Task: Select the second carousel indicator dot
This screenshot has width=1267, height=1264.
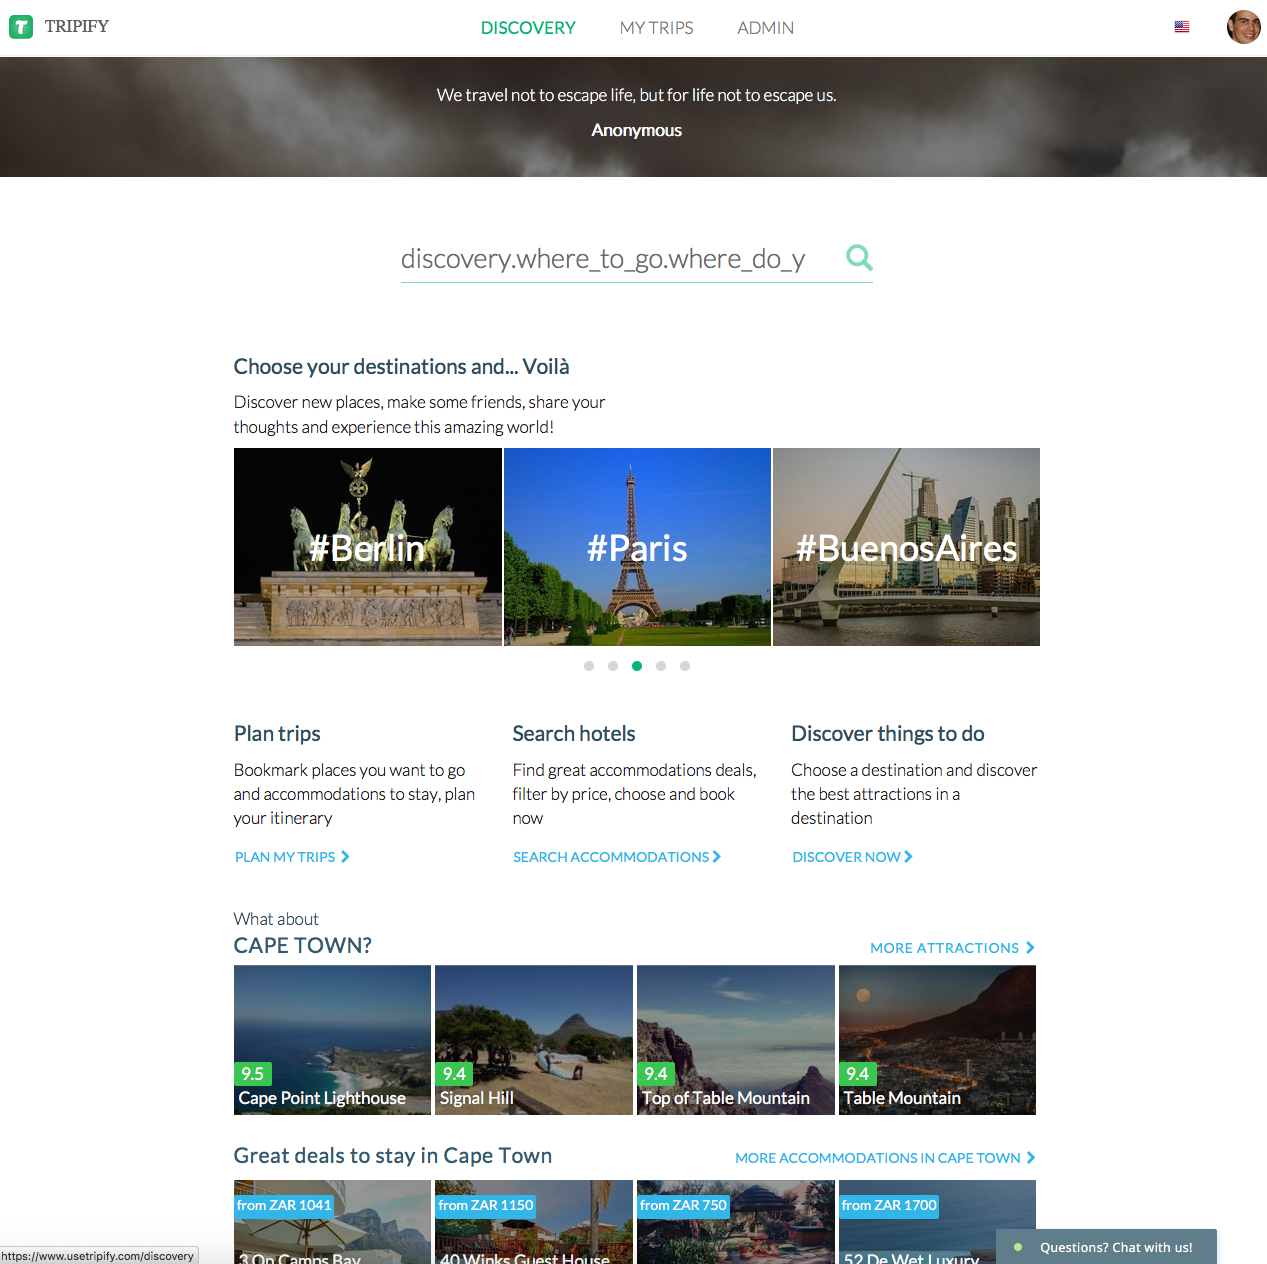Action: 613,665
